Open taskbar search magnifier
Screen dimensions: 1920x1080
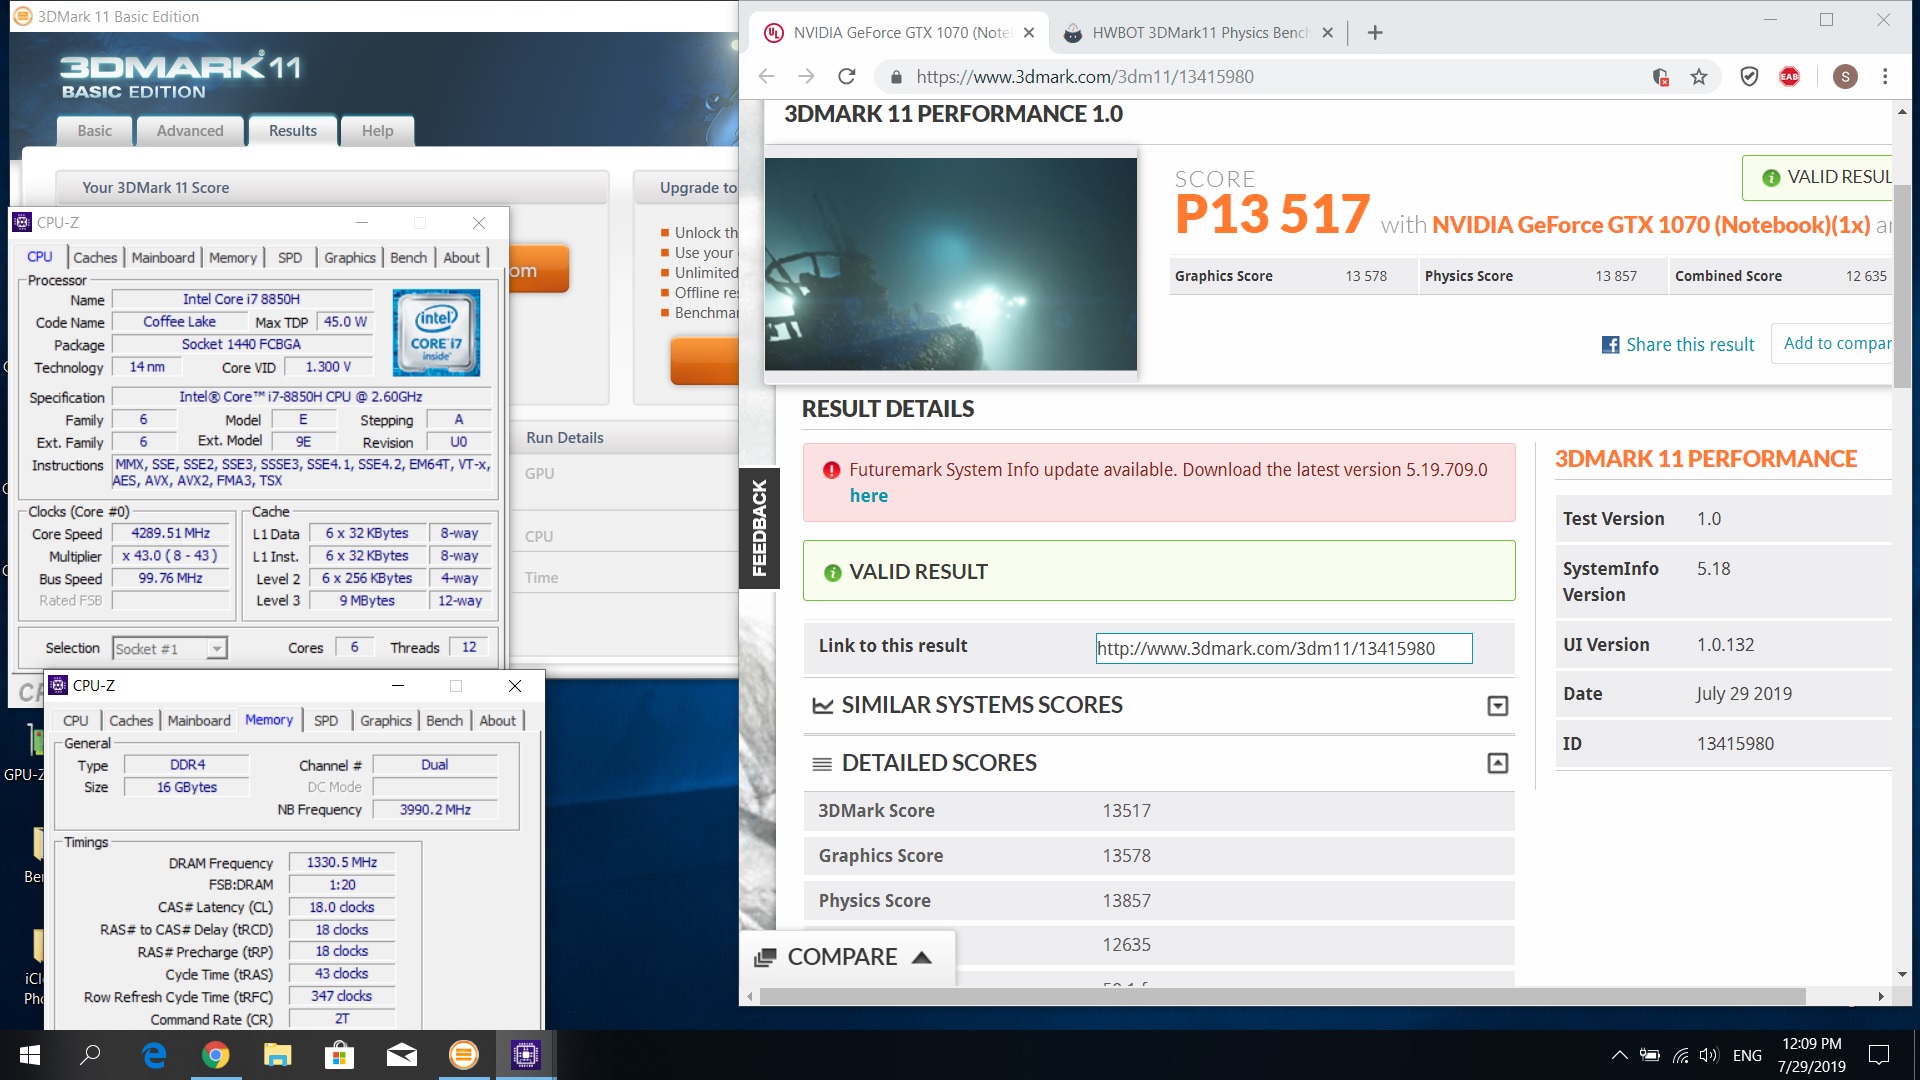pyautogui.click(x=91, y=1055)
